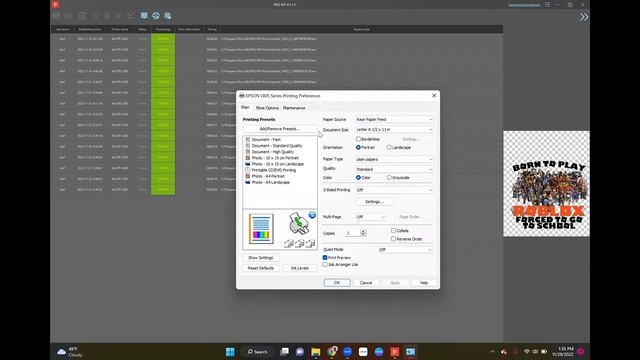Select preset 'Photo - A4 Landscape'
Image resolution: width=640 pixels, height=360 pixels.
click(x=270, y=182)
